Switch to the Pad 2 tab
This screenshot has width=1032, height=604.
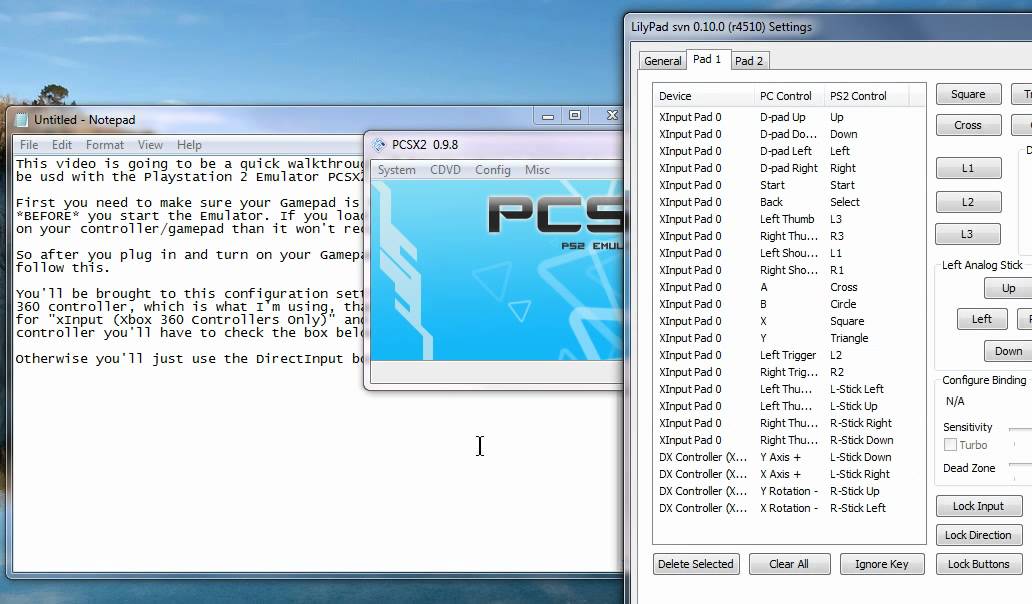coord(749,61)
